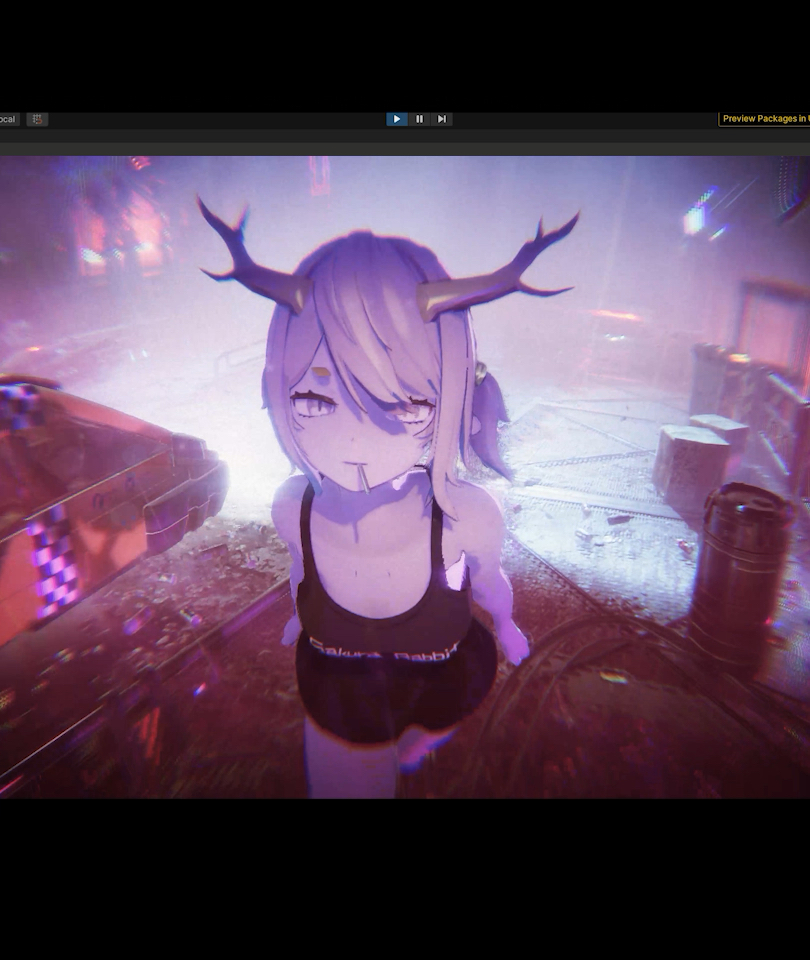Pause the running game preview
The image size is (810, 960).
(x=419, y=119)
